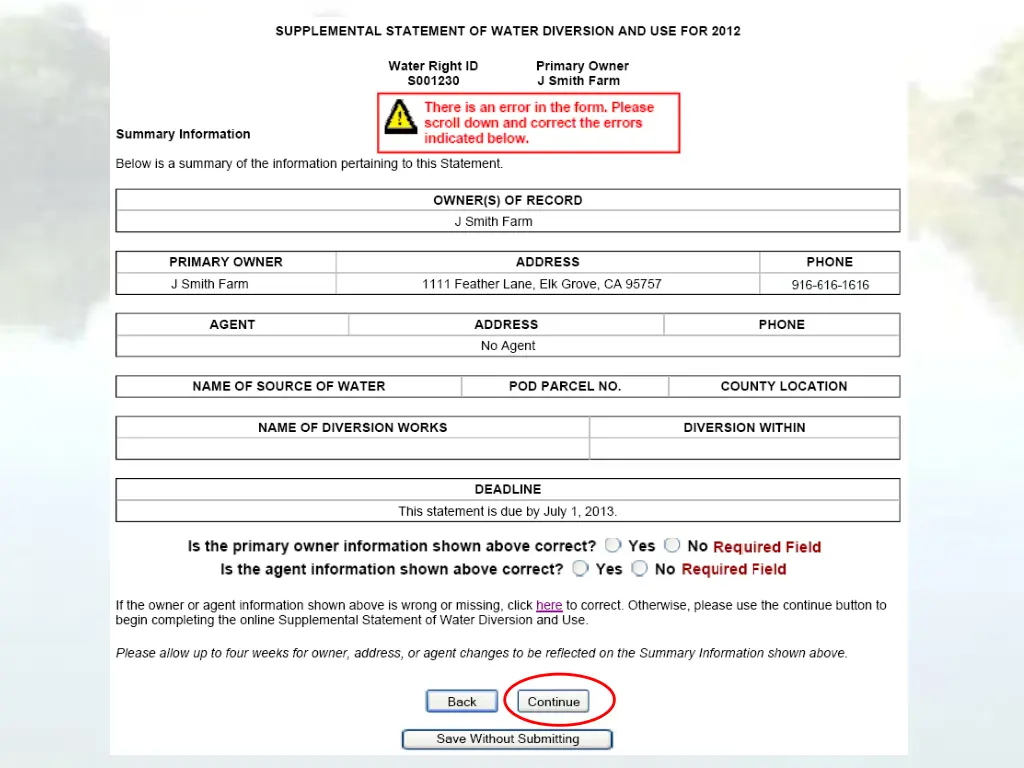Viewport: 1024px width, 768px height.
Task: Click the phone number 916-616-1616
Action: (829, 285)
